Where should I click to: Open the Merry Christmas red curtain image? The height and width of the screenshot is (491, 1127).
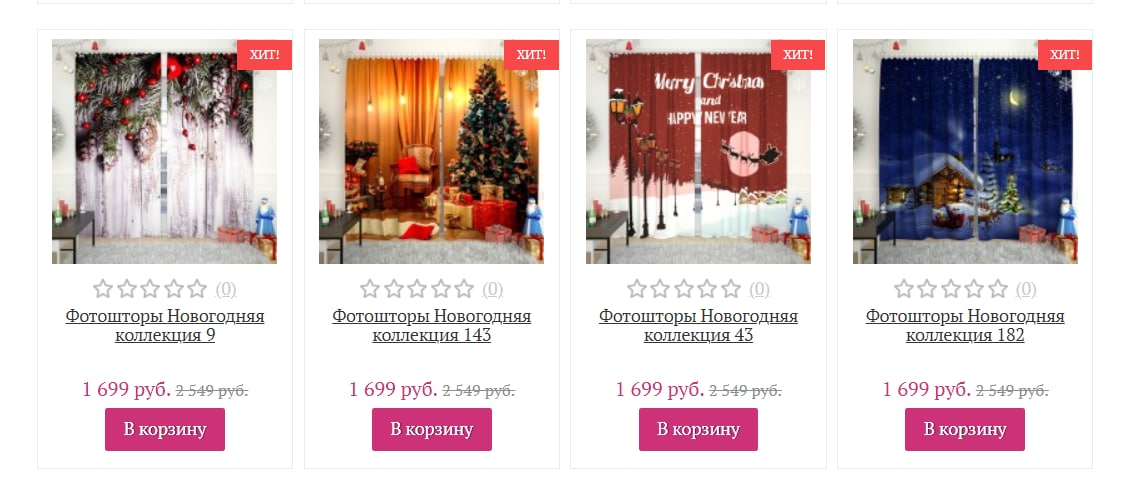tap(698, 152)
